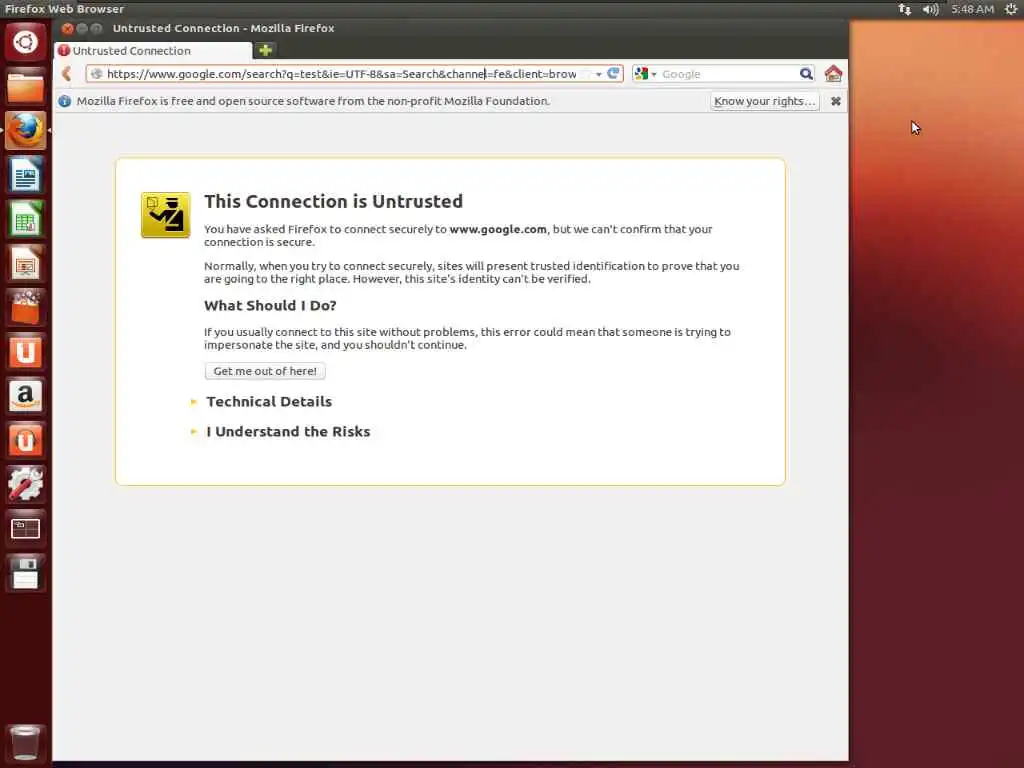Open System Settings from launcher
1024x768 pixels.
coord(25,485)
